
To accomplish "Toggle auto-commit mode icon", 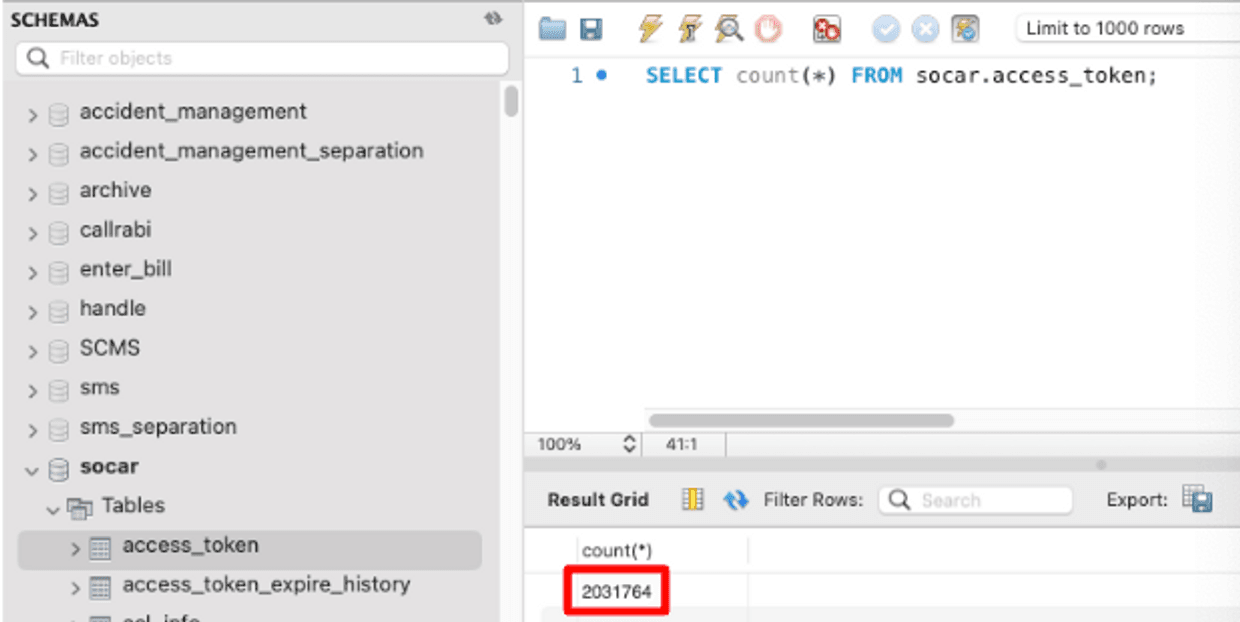I will [965, 29].
